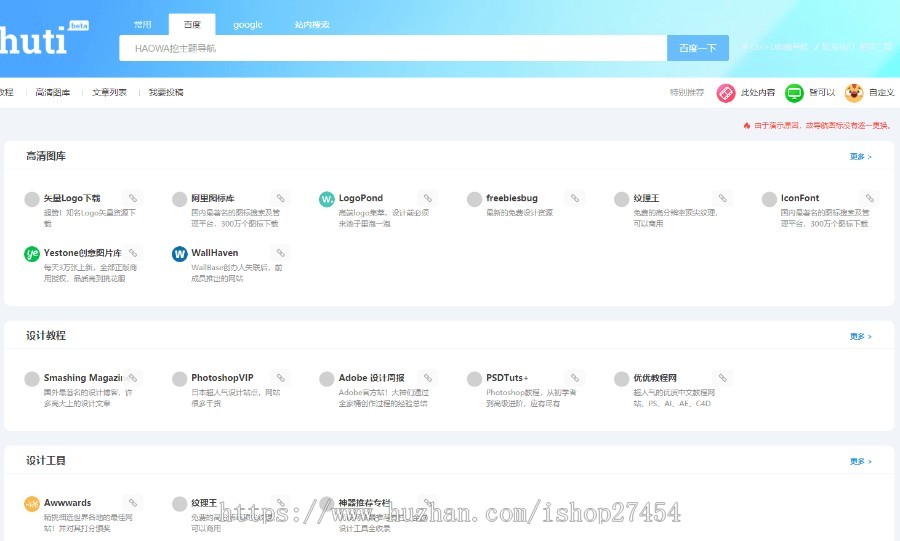This screenshot has width=900, height=541.
Task: Click freebiesbug description '最新的免费设计资源'
Action: coord(519,213)
